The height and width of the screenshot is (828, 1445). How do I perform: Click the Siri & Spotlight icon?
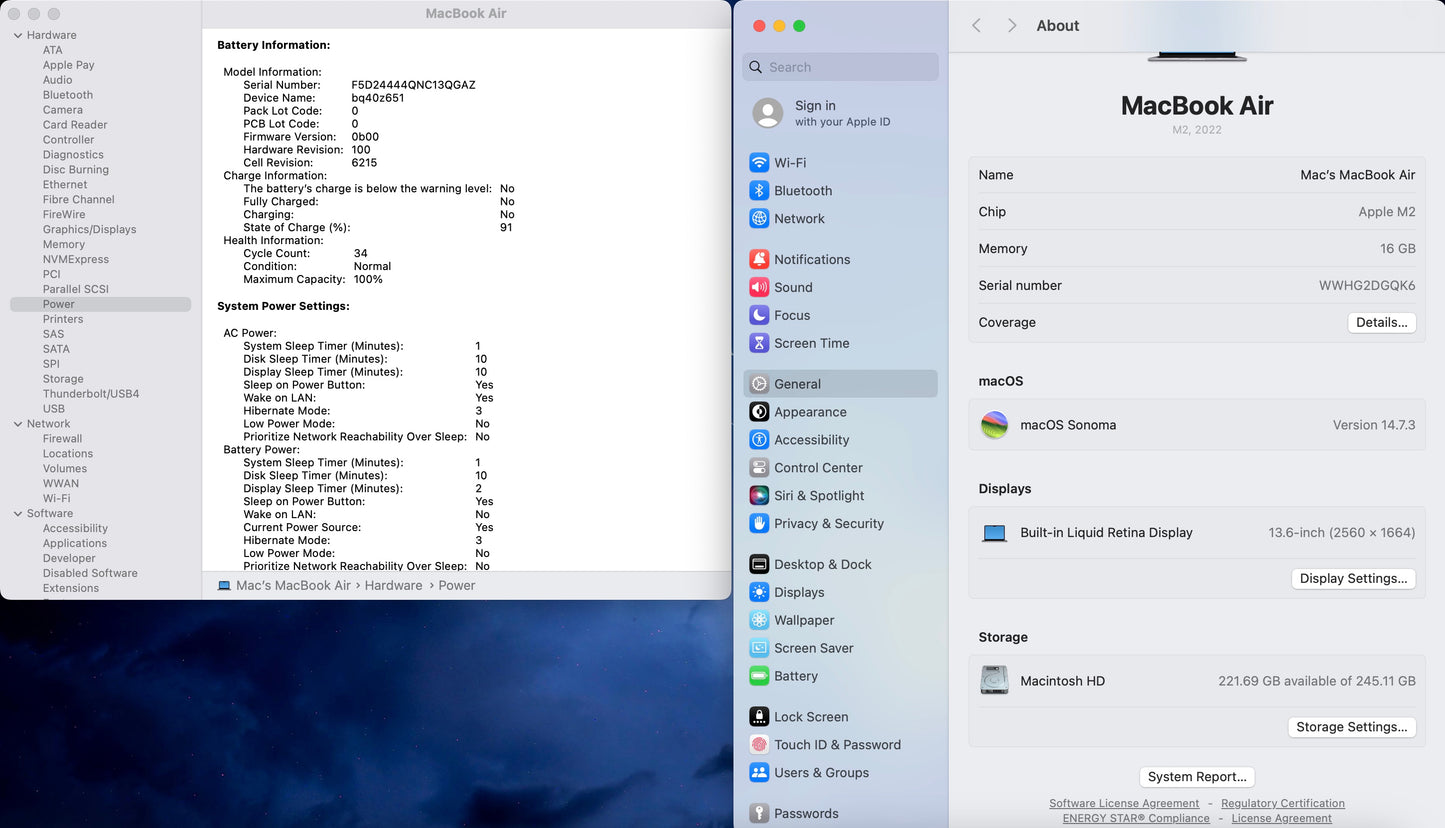pyautogui.click(x=759, y=496)
